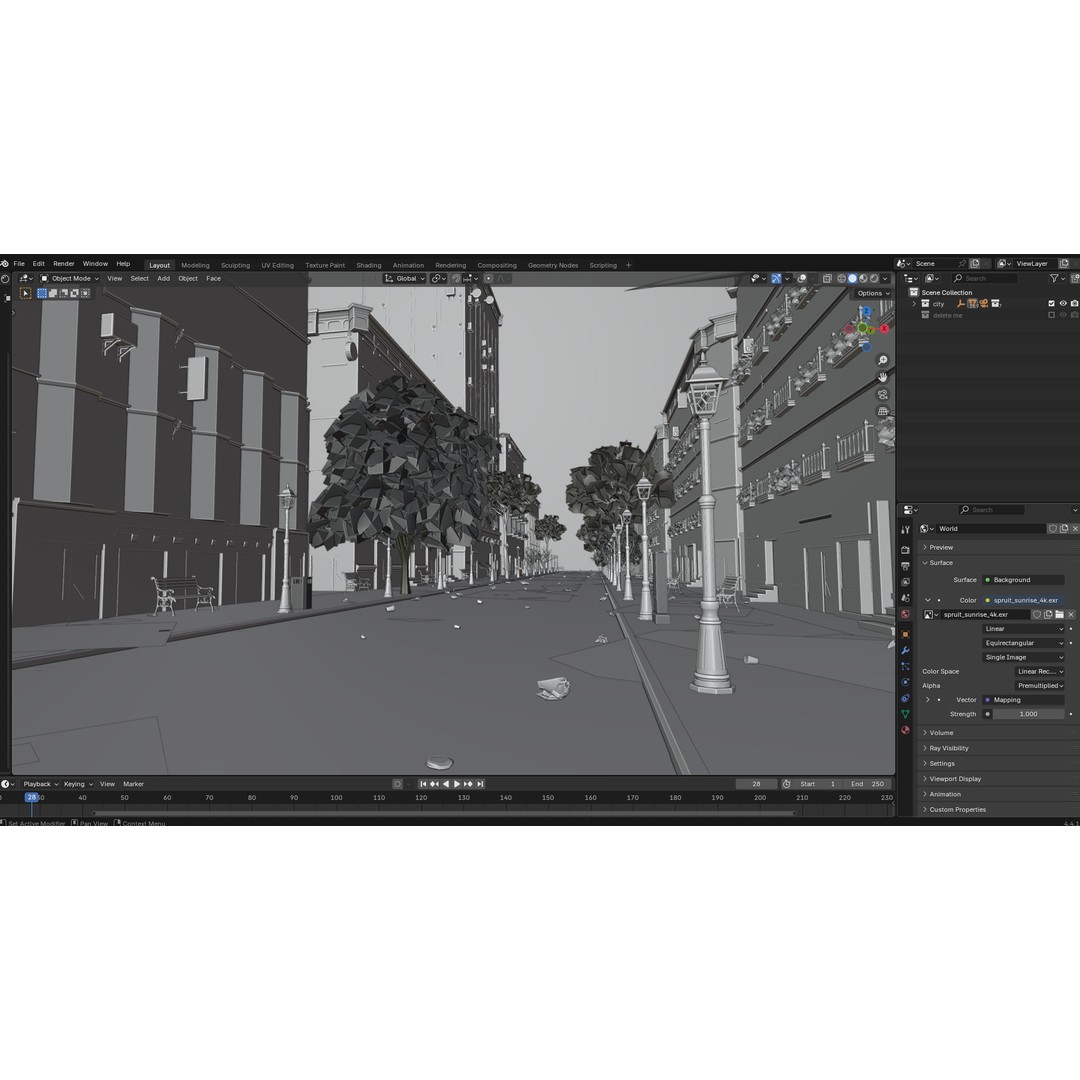
Task: Hide the city collection with its eye toggle
Action: pos(1064,303)
